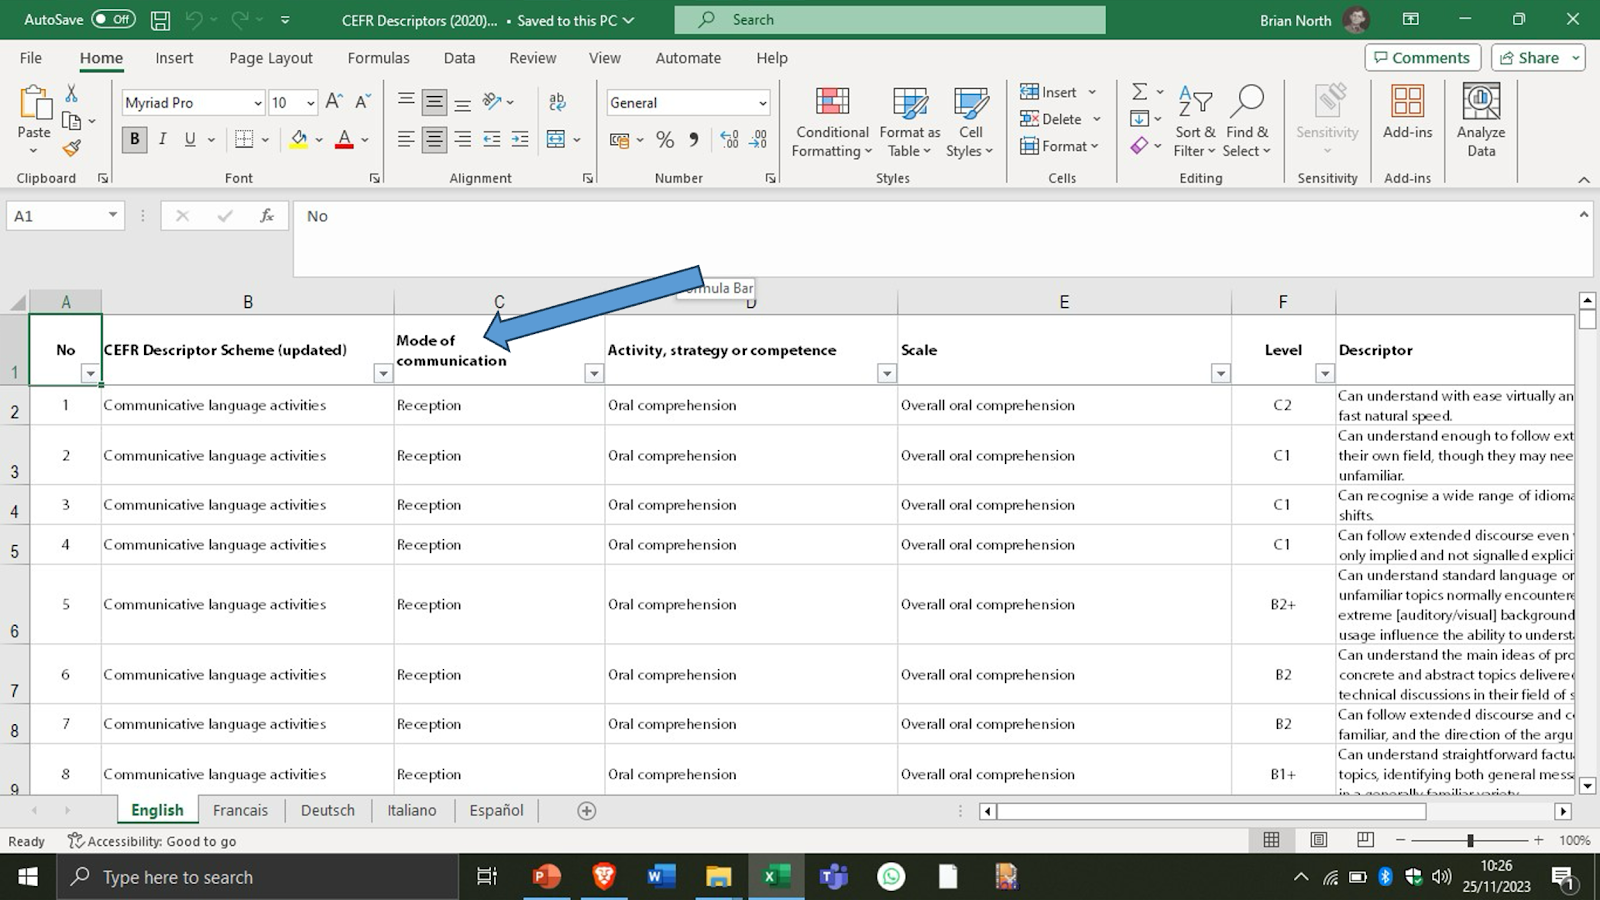Open the Level column filter dropdown
Screen dimensions: 1600x900
(x=1324, y=373)
